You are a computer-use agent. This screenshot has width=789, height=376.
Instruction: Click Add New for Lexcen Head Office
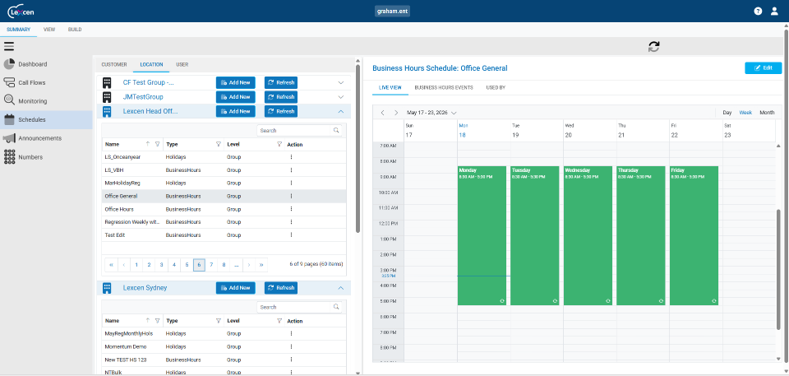coord(235,111)
